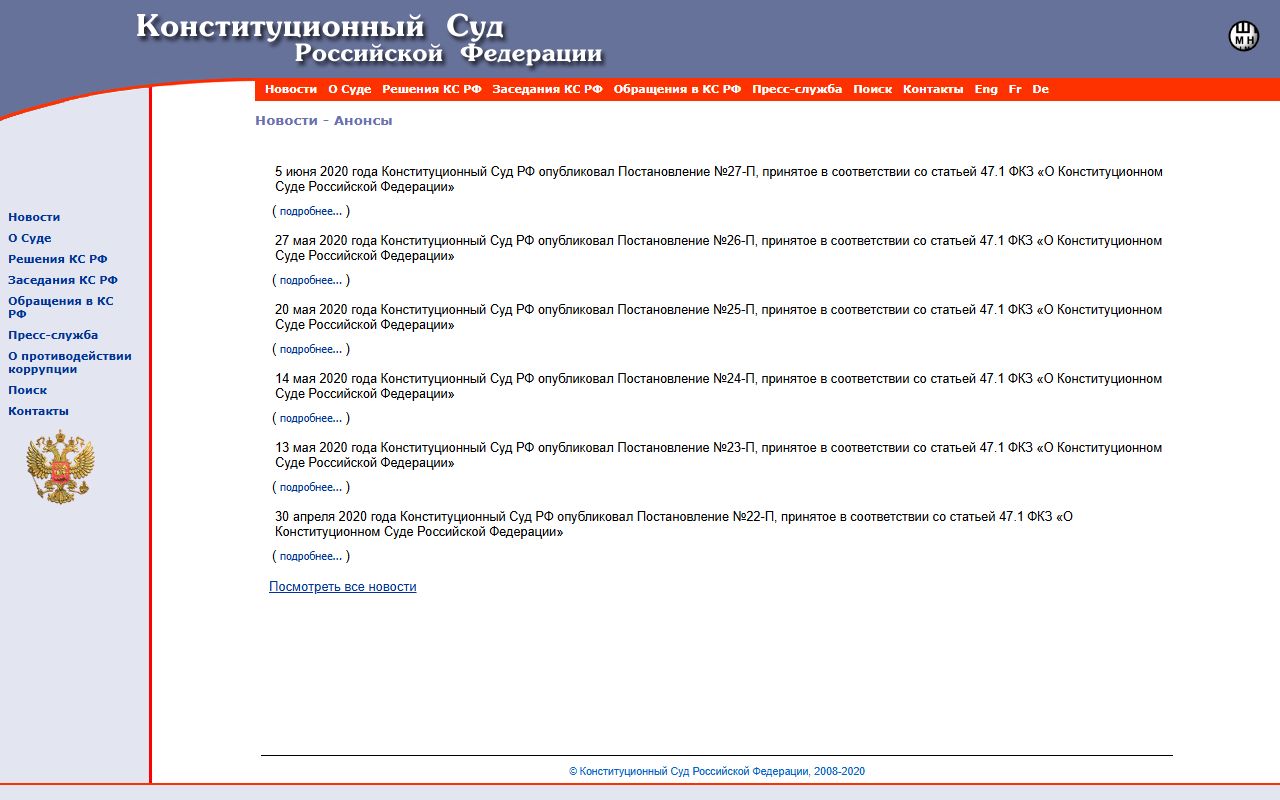Open Пресс-служба in the top menu
The height and width of the screenshot is (800, 1280).
pos(797,89)
